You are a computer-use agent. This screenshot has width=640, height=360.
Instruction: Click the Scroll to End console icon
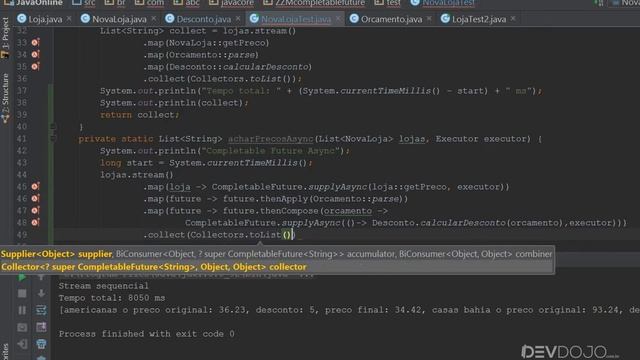coord(41,327)
